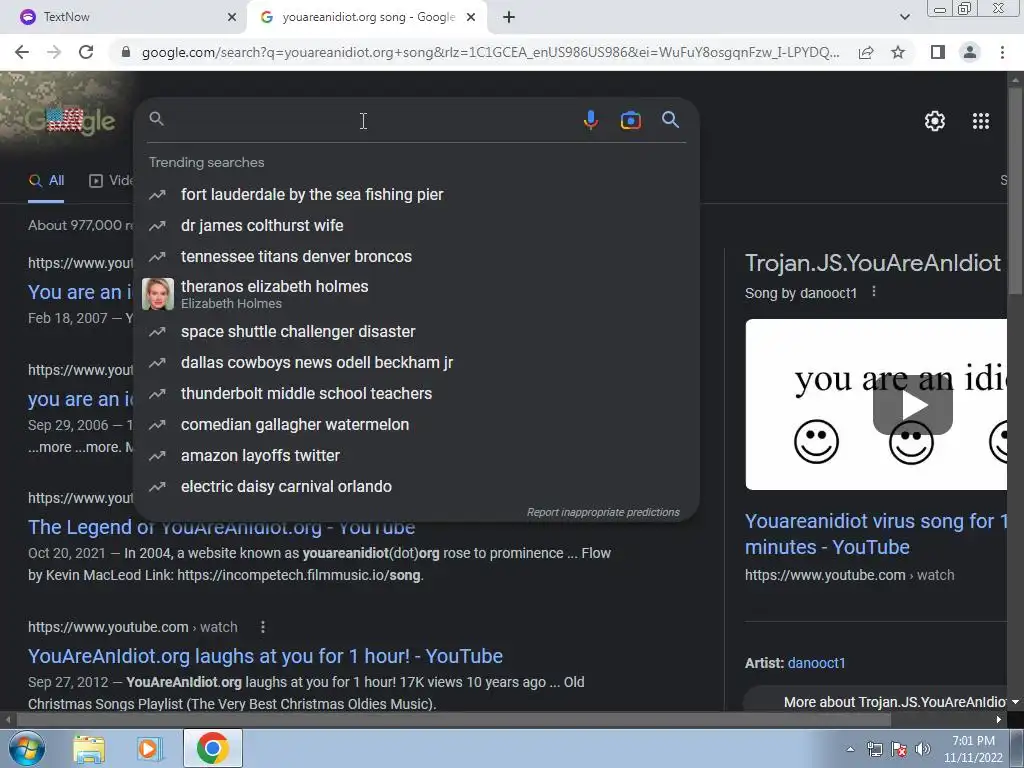Click Report inappropriate predictions link

coord(603,512)
